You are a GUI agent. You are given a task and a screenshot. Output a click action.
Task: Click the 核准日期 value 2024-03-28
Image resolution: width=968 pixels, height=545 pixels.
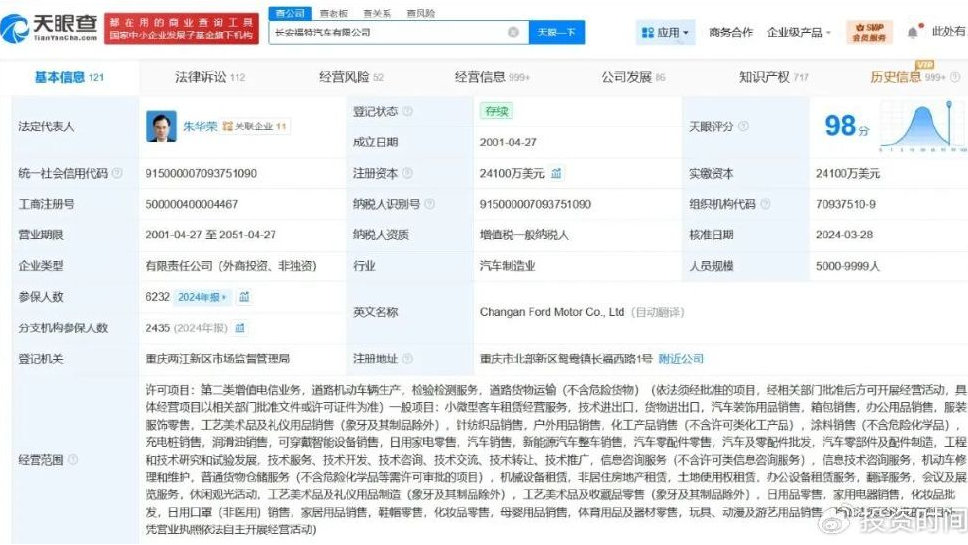[x=845, y=235]
